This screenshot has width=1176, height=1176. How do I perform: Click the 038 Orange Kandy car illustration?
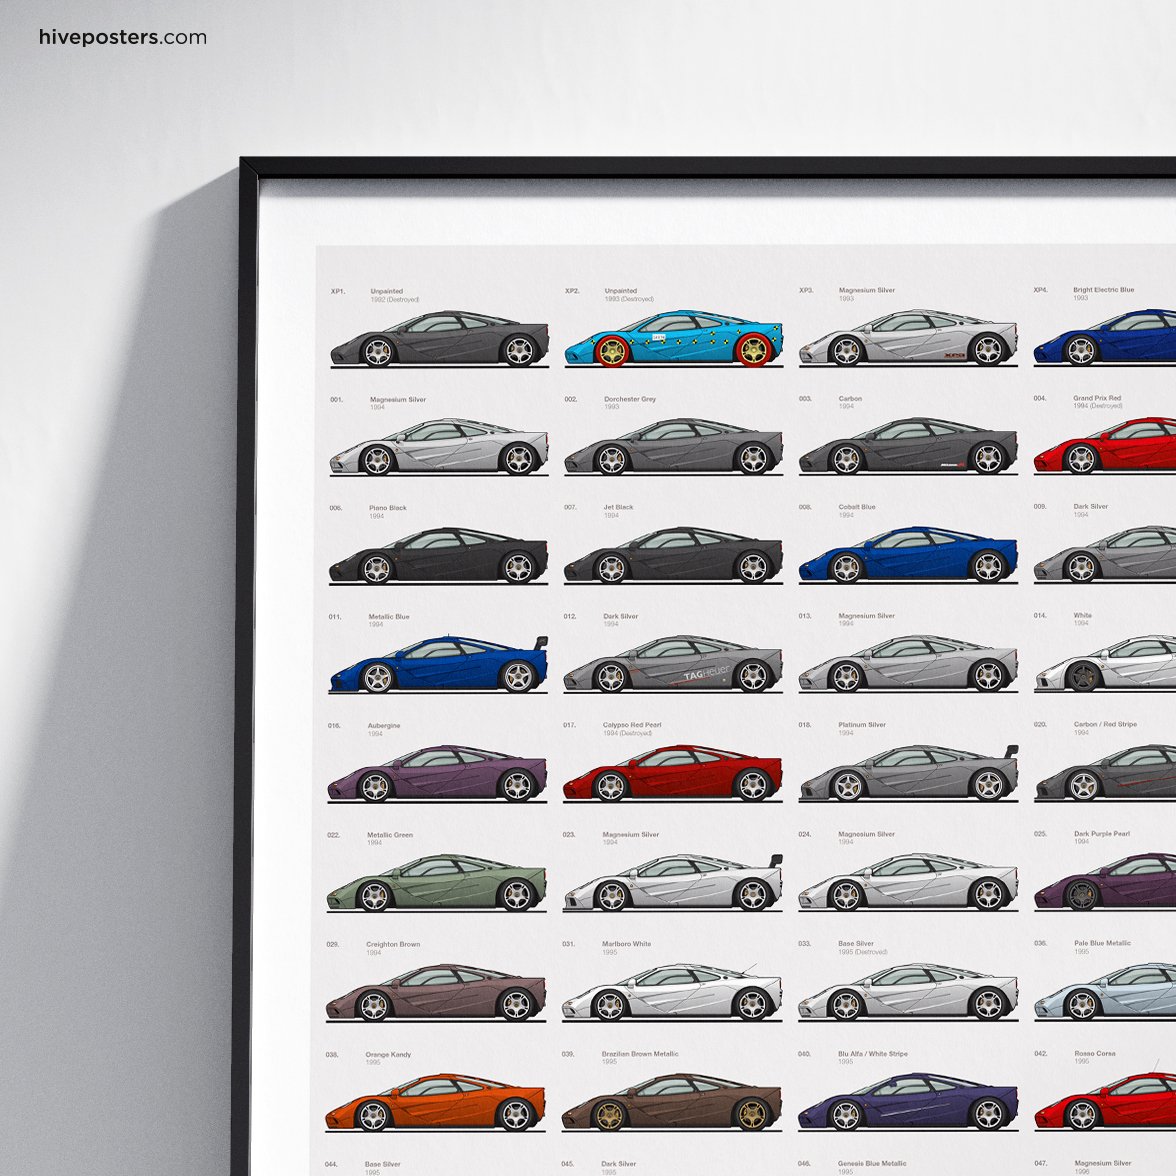click(435, 1103)
